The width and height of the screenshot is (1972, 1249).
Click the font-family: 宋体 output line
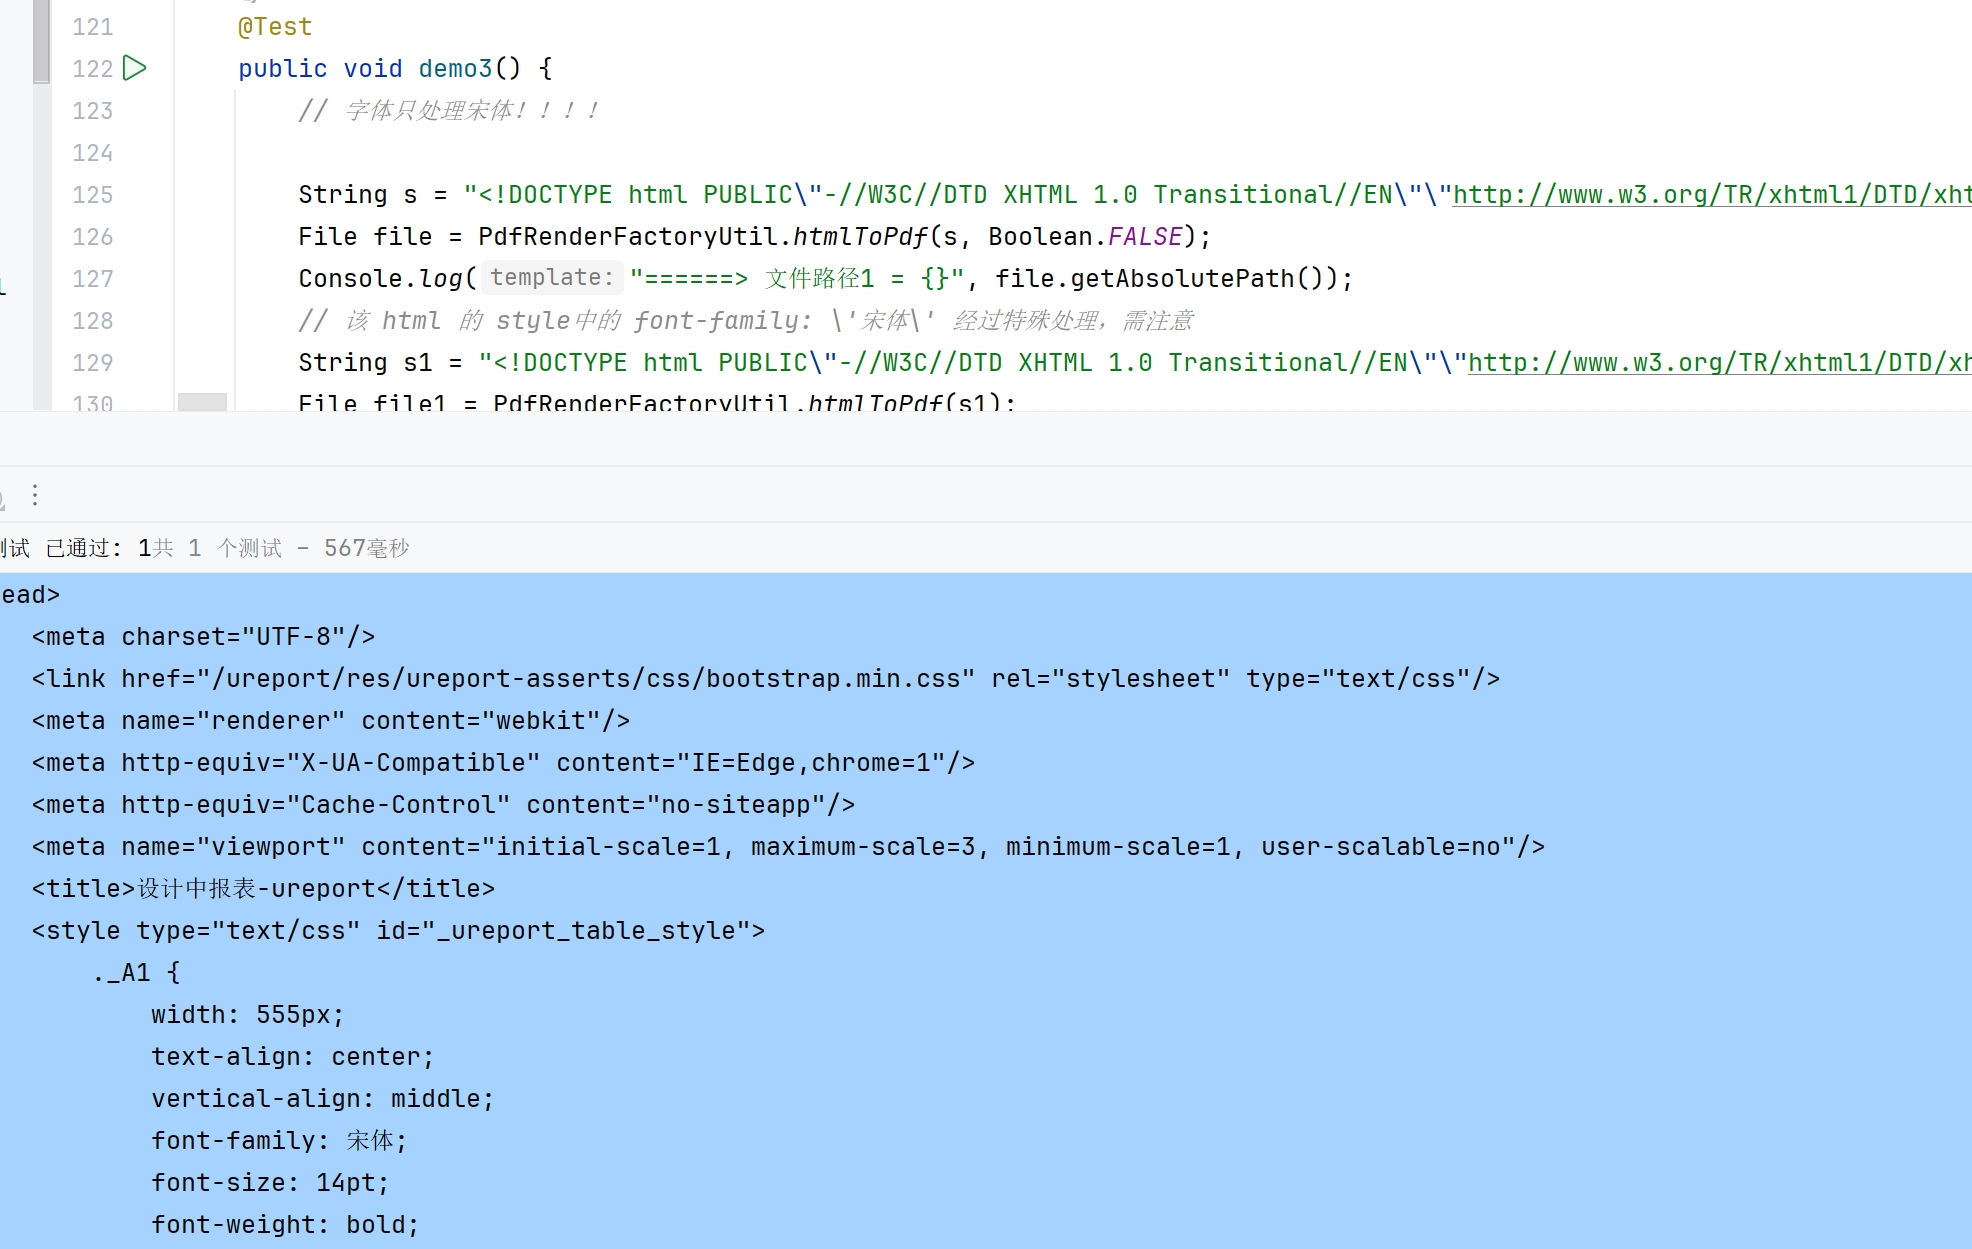(x=278, y=1141)
